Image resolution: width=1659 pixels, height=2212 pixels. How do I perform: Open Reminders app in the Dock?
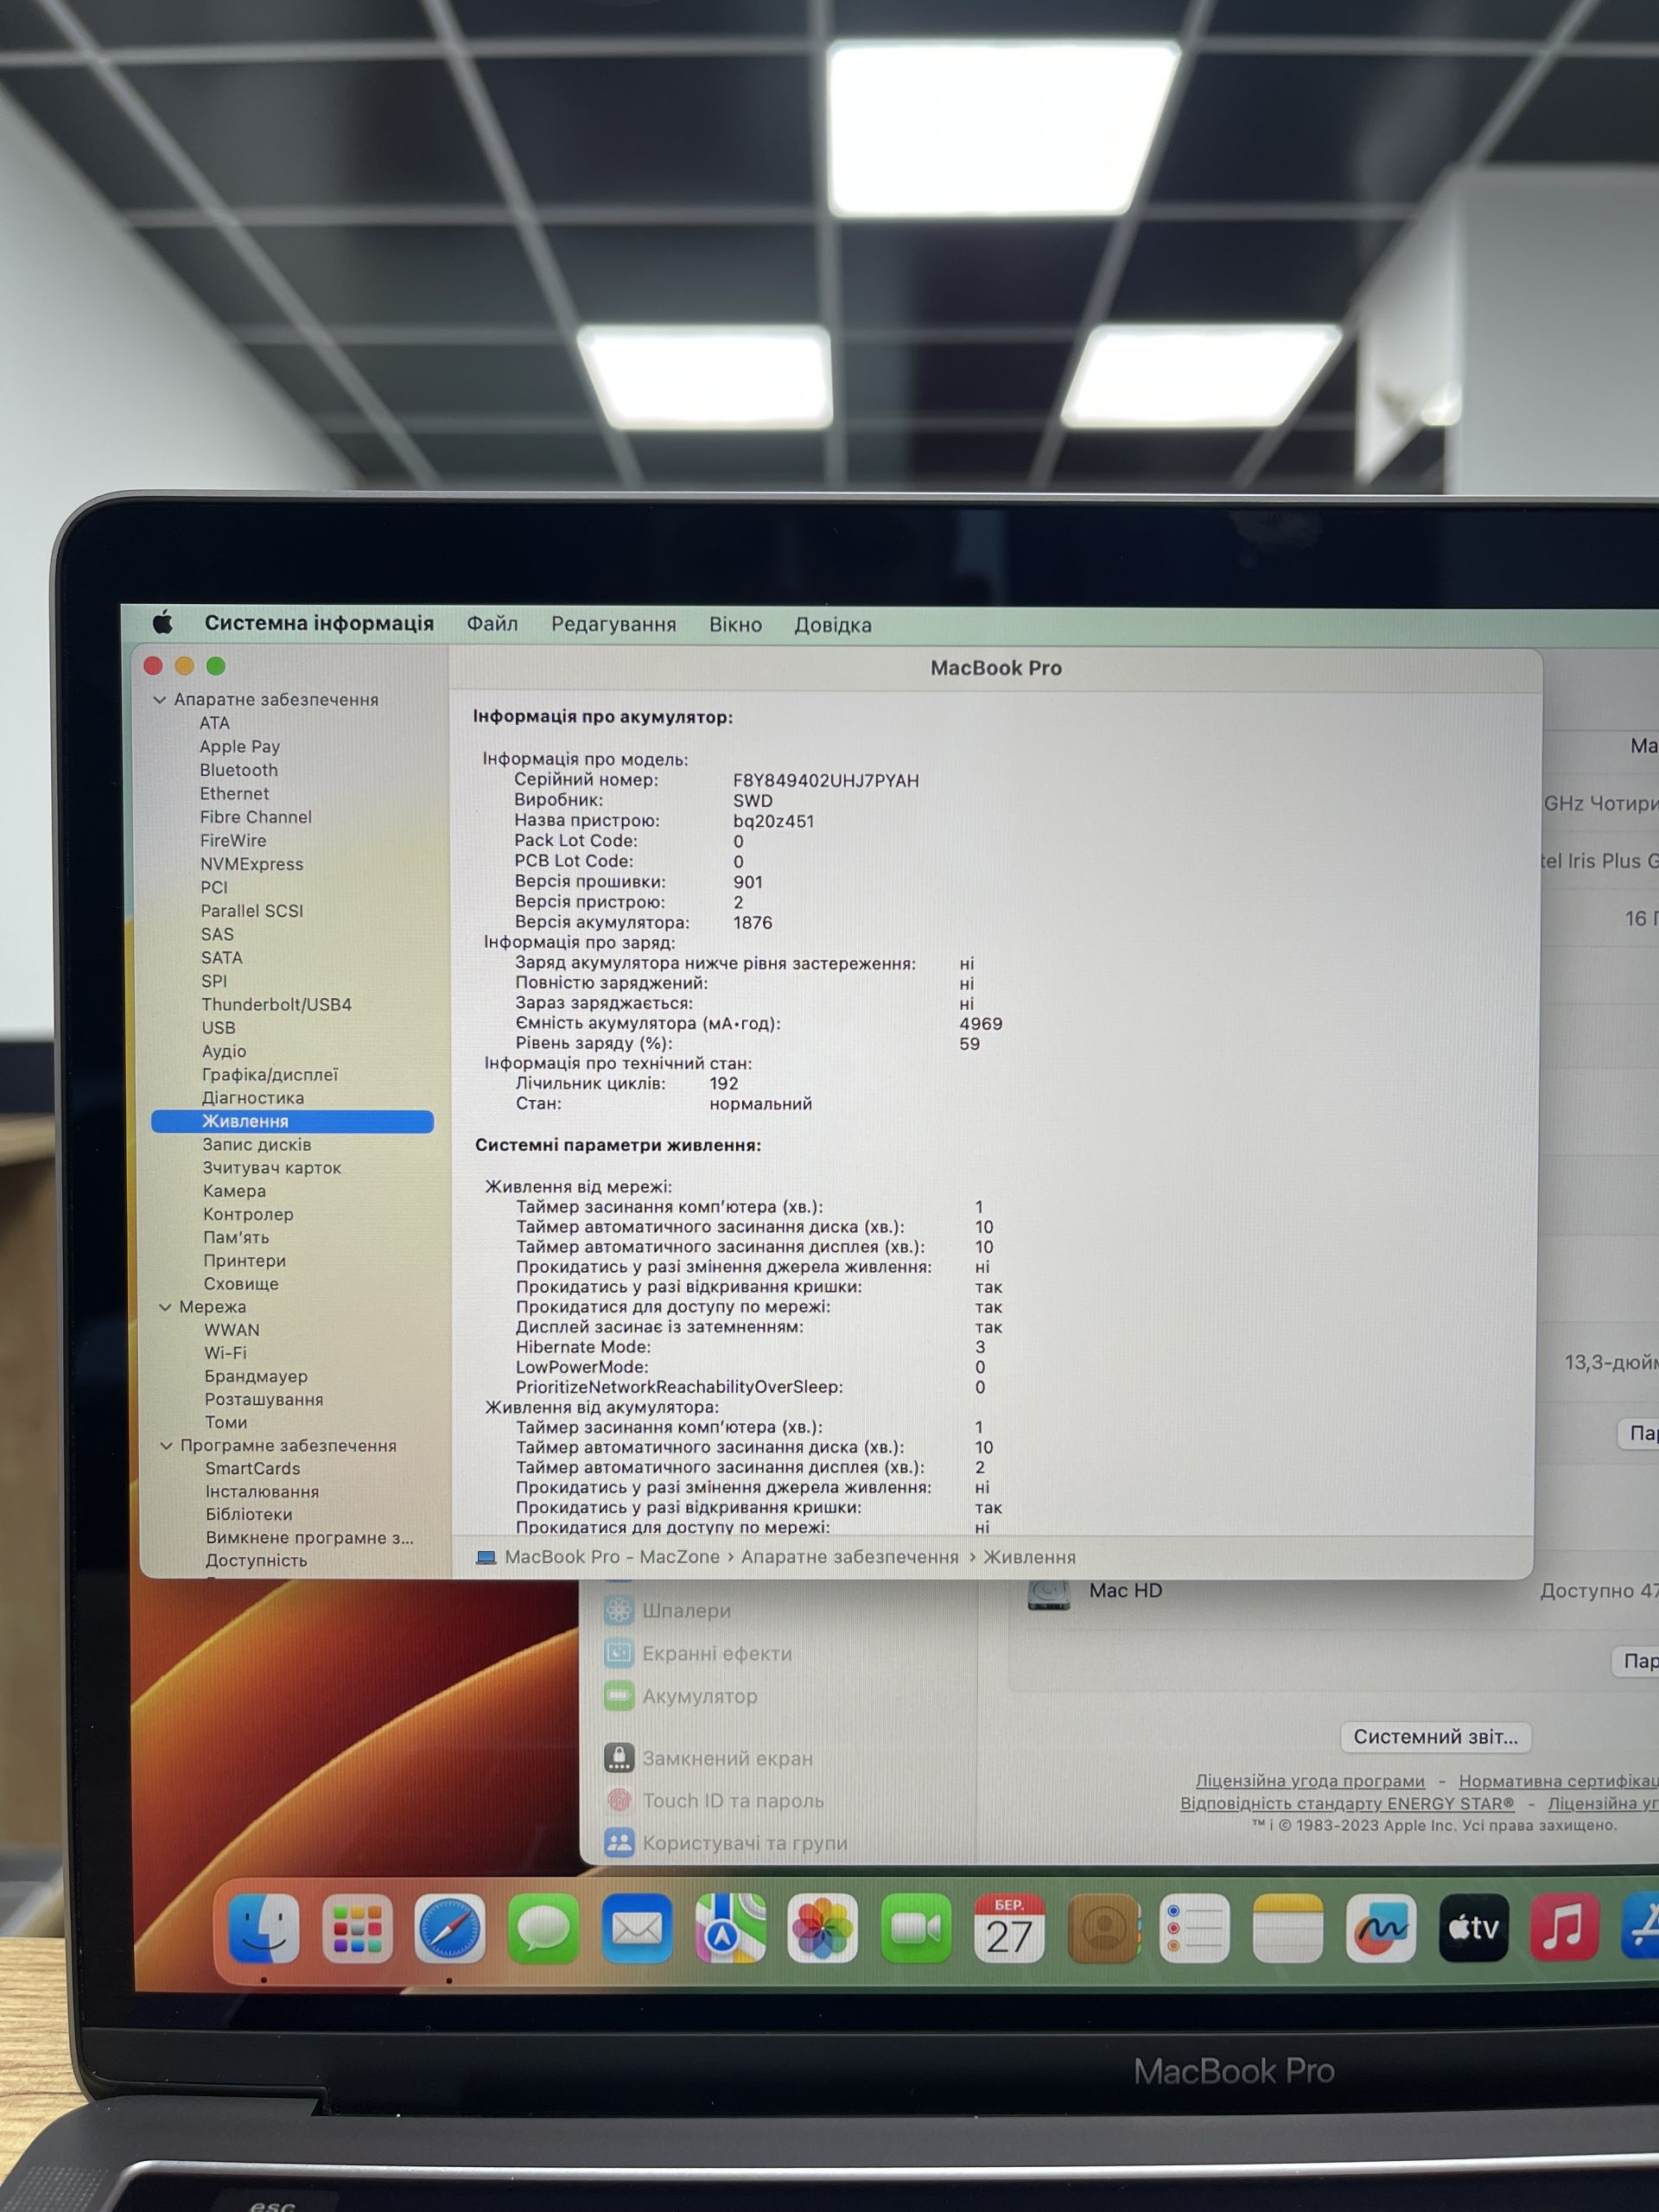point(1195,1927)
